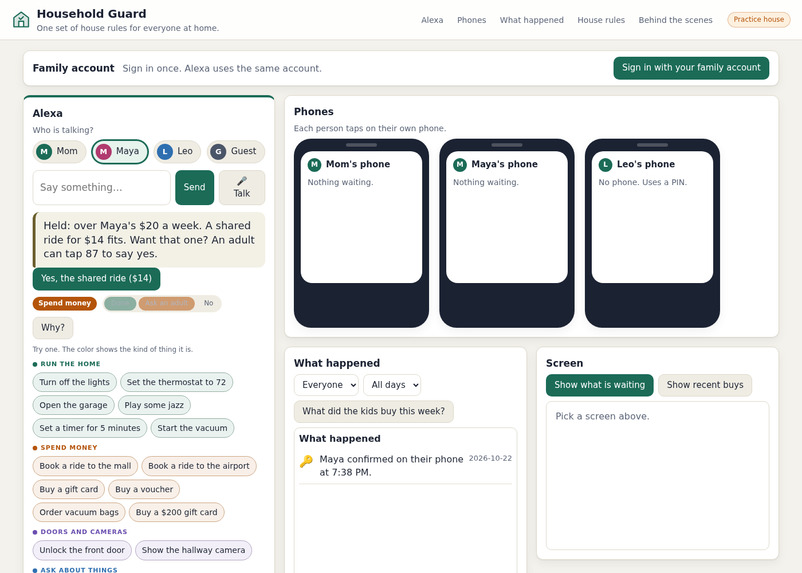Viewport: 802px width, 573px height.
Task: Accept 'Yes, the shared ride ($14)'
Action: 96,279
